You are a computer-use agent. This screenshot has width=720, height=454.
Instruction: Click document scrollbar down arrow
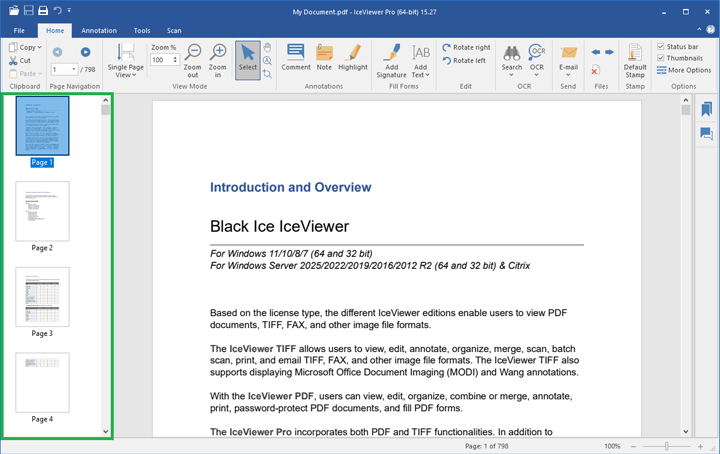click(686, 432)
